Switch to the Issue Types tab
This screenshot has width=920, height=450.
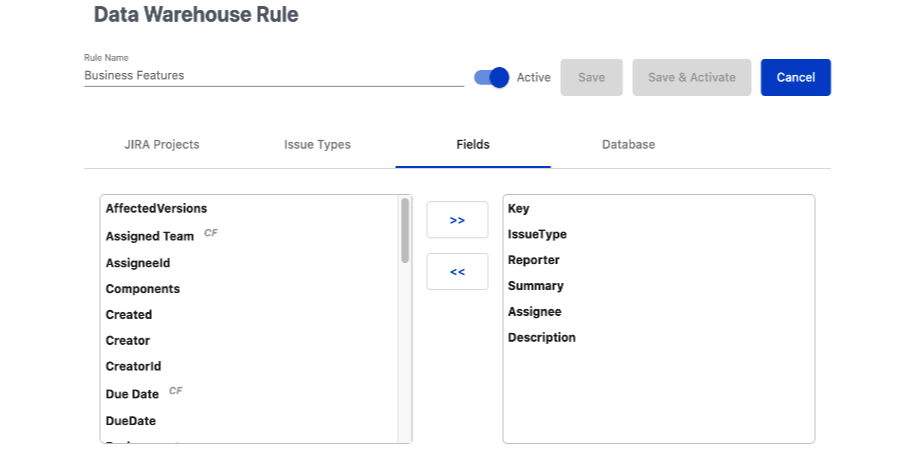pos(317,145)
